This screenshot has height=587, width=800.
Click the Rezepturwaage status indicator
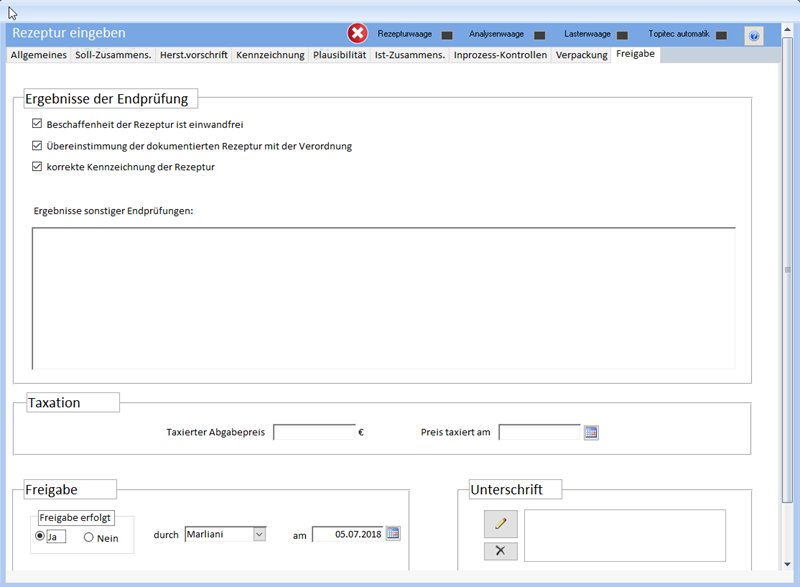pos(447,35)
